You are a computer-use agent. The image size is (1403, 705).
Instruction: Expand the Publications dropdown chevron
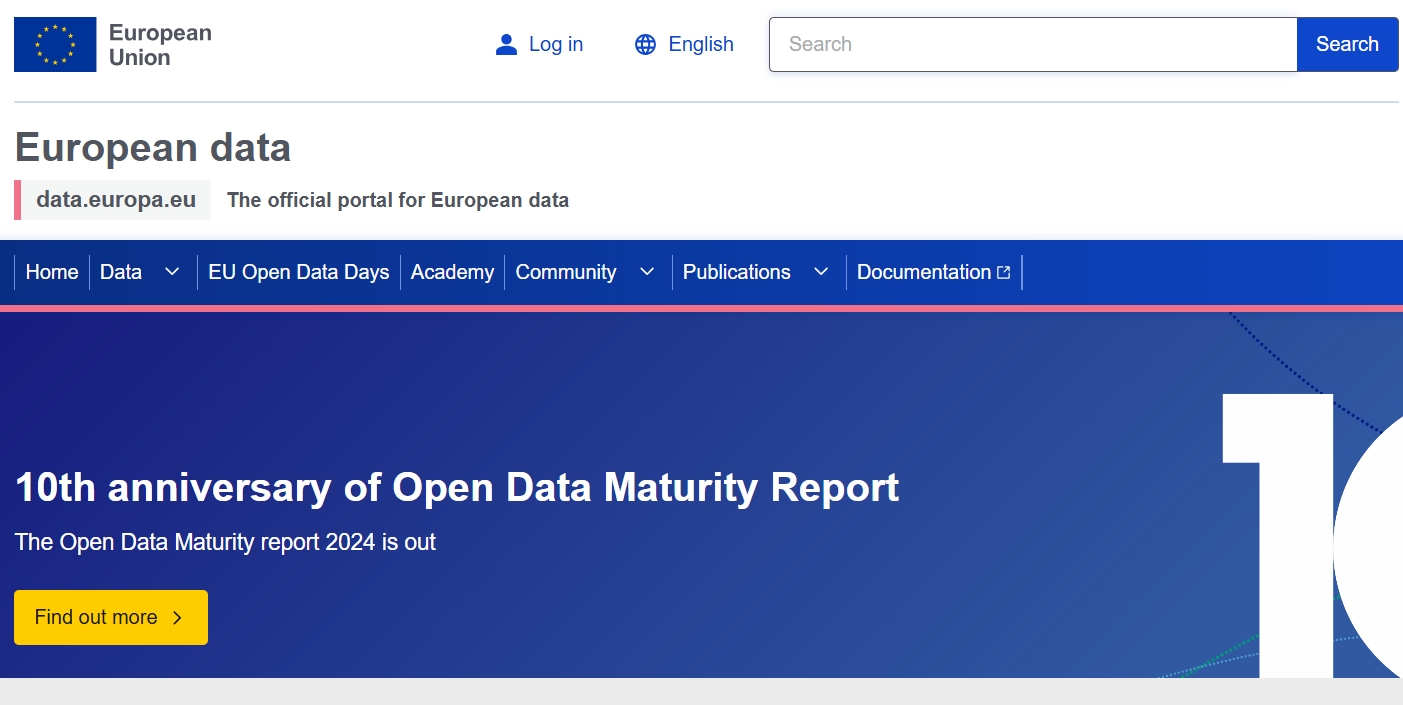[821, 272]
